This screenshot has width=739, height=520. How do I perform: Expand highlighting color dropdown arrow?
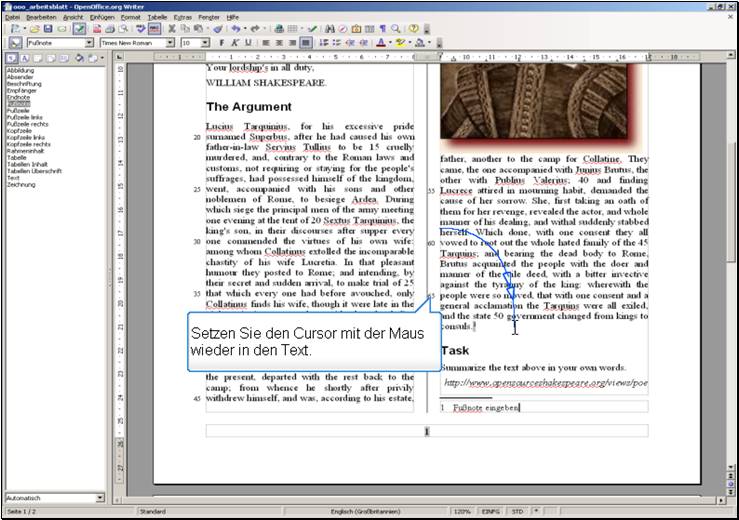click(410, 43)
